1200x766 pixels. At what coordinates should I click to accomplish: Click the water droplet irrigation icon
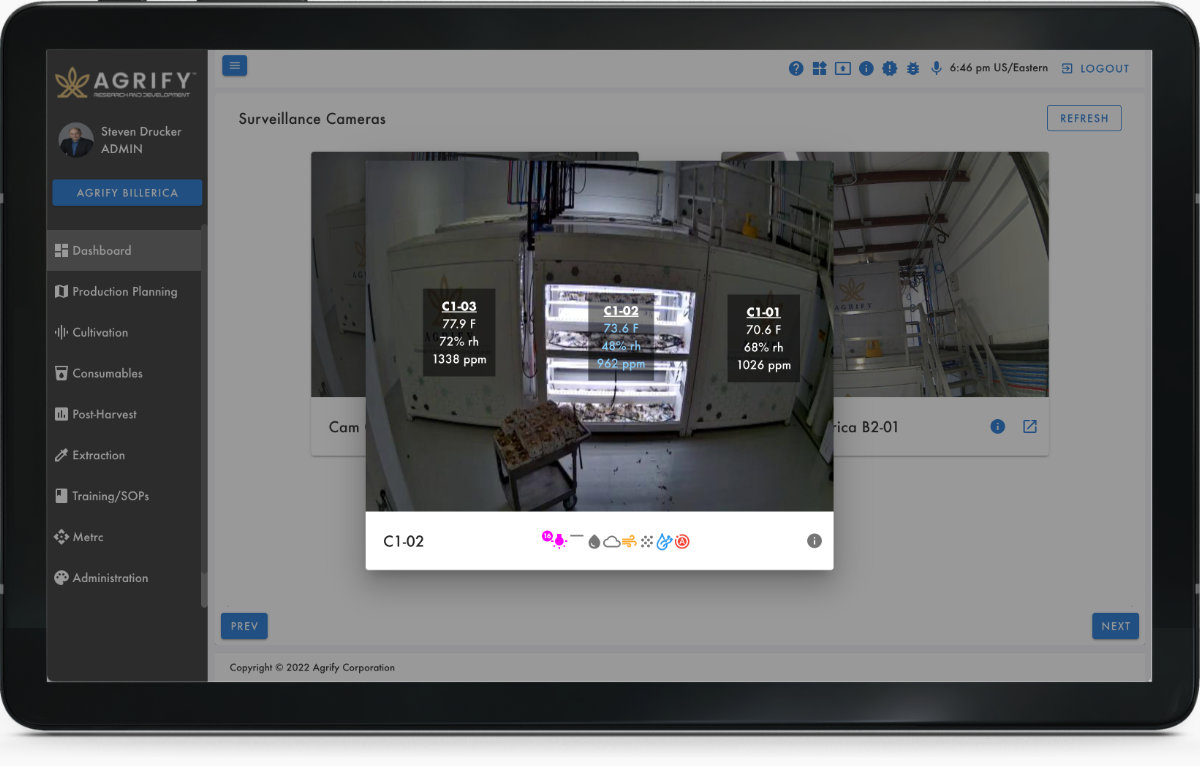point(594,541)
